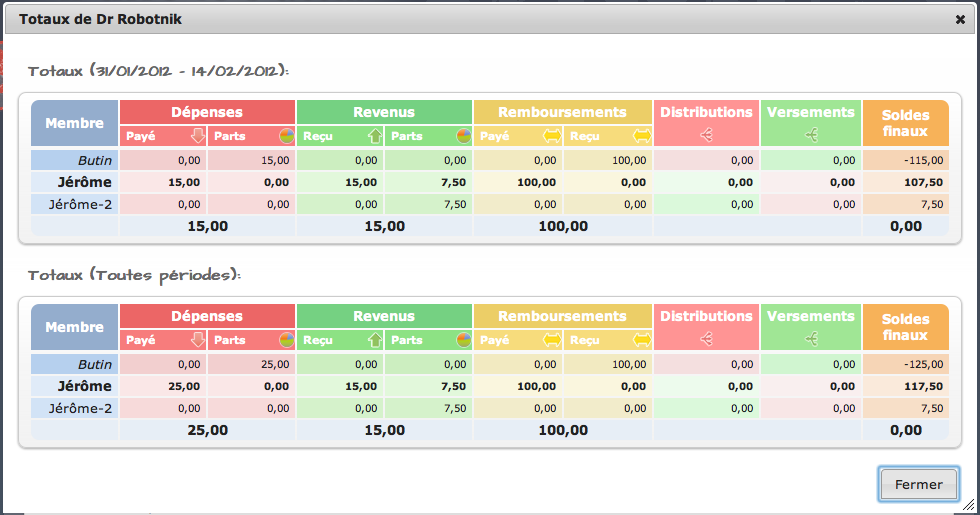Click the resize grip at the dialog corner

tap(969, 505)
